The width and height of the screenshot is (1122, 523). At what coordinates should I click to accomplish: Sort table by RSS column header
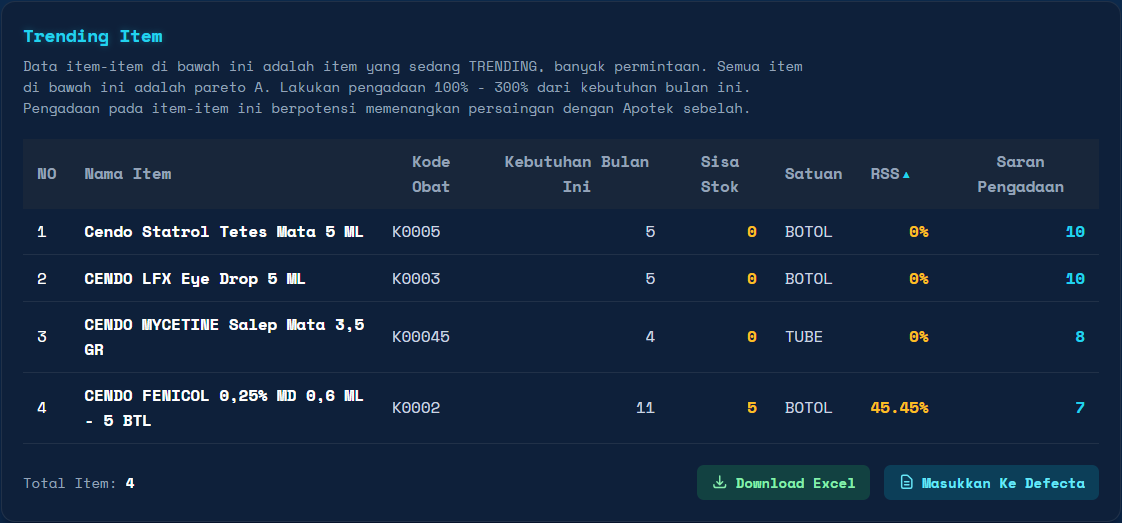click(885, 174)
